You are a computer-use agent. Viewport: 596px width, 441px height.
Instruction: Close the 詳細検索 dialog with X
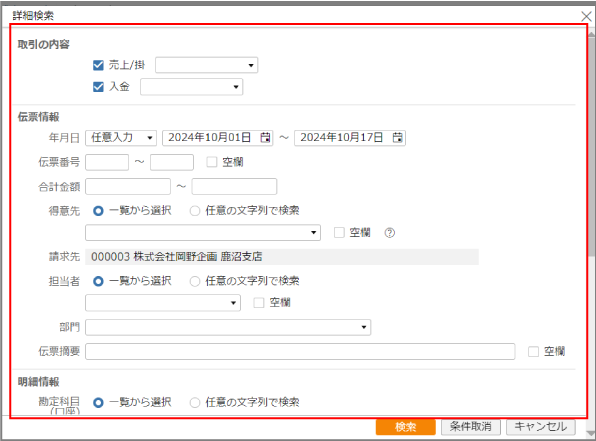[x=586, y=16]
